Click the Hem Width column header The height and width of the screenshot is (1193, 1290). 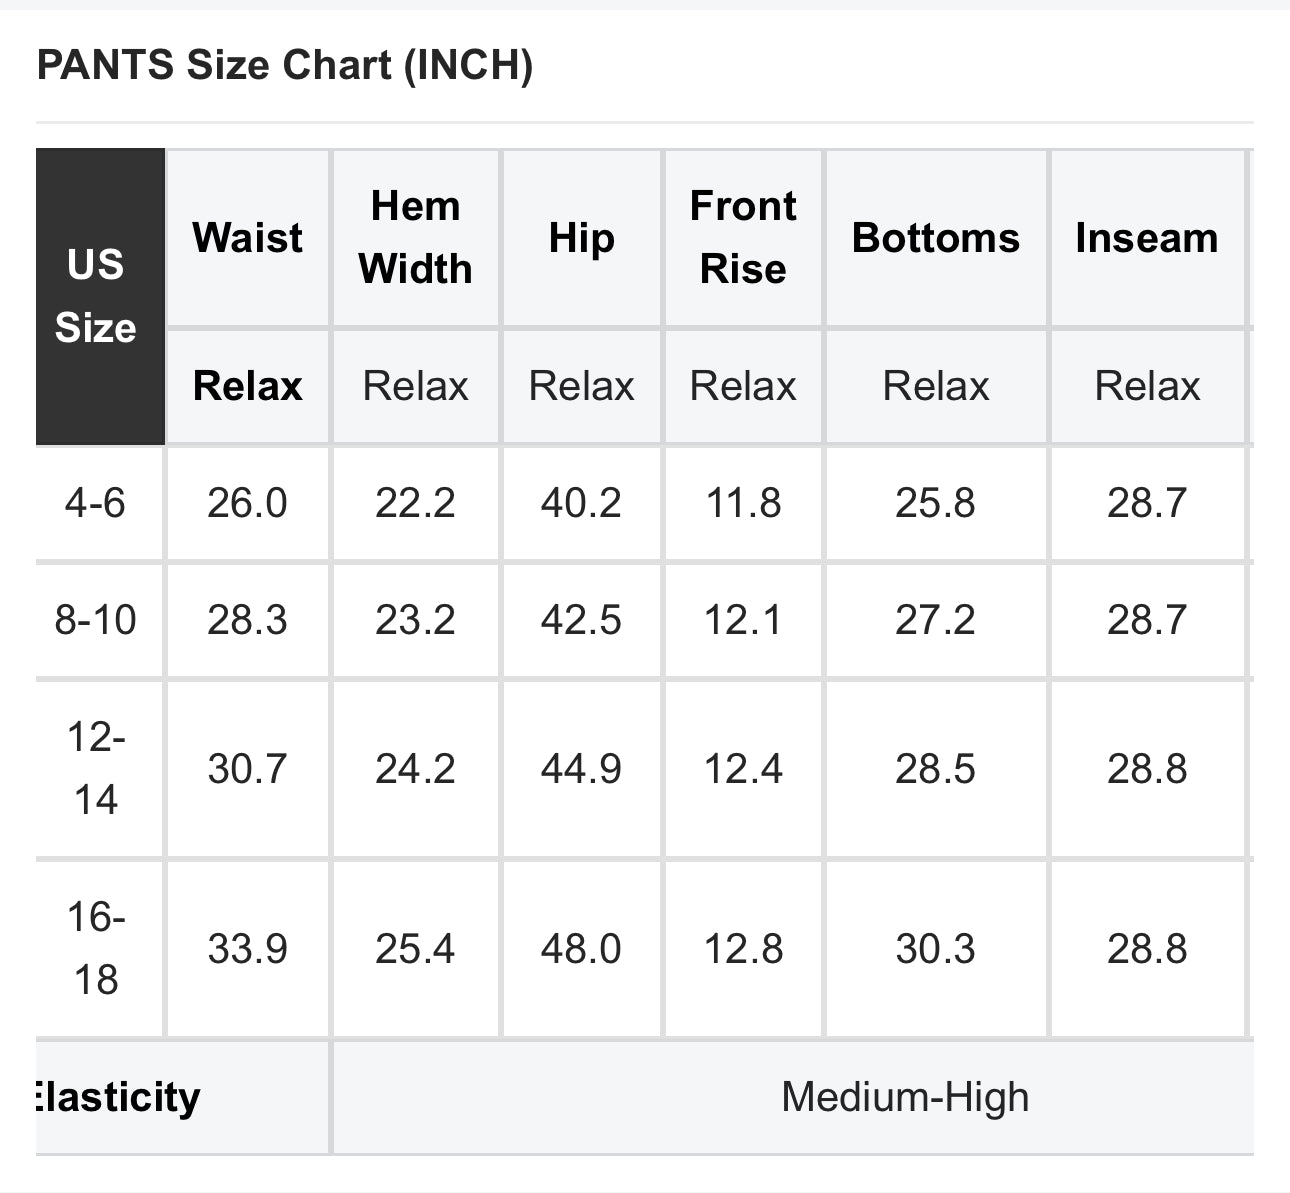tap(415, 238)
